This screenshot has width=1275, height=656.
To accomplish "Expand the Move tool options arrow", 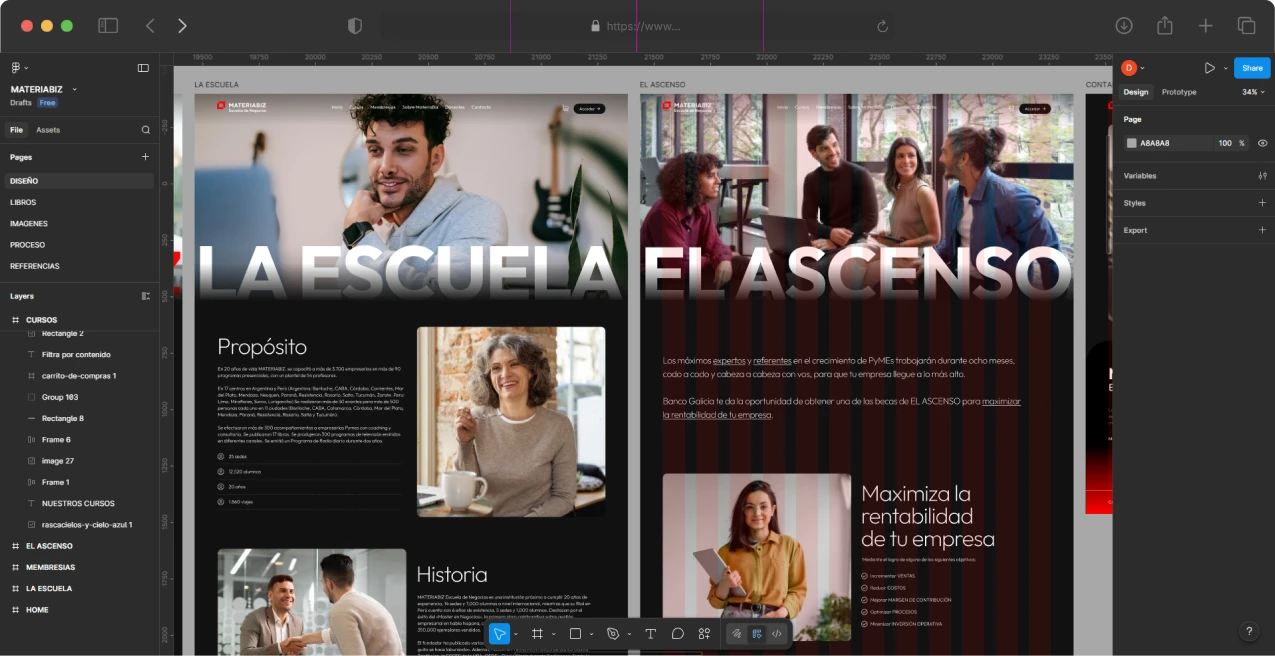I will click(x=515, y=634).
